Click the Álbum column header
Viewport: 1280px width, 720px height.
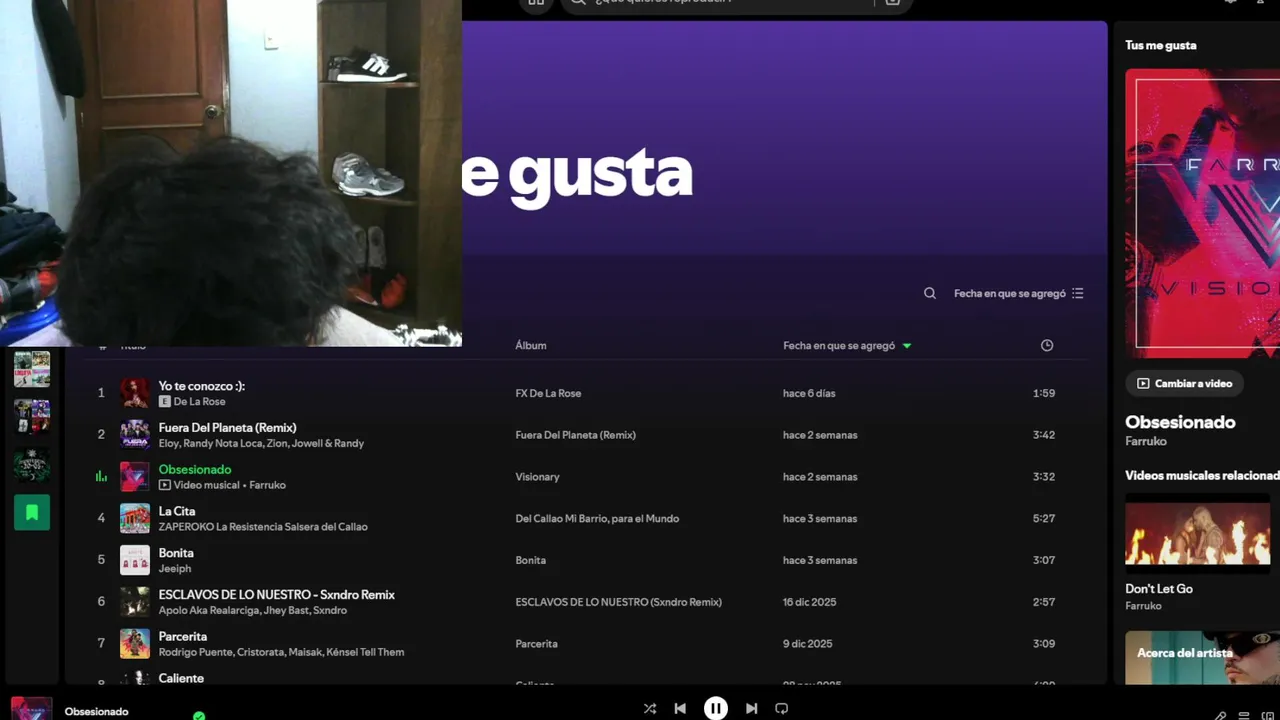point(531,345)
